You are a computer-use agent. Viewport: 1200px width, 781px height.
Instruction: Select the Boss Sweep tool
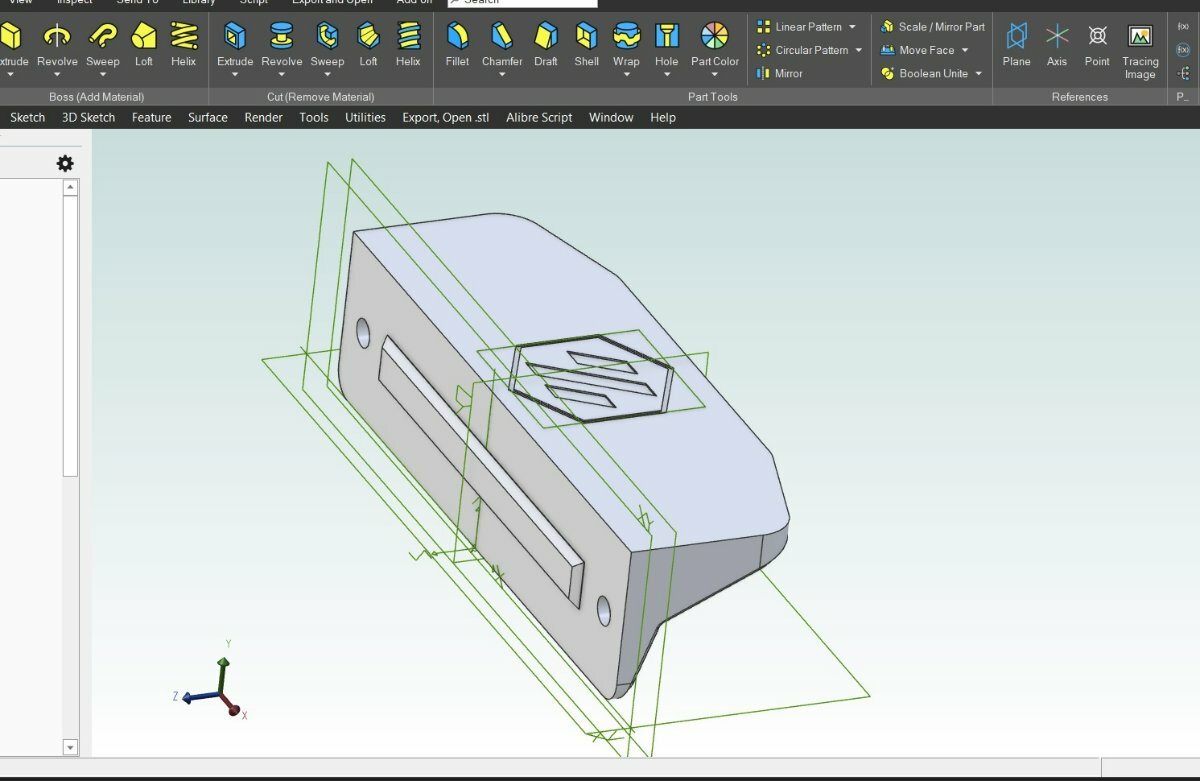[103, 44]
